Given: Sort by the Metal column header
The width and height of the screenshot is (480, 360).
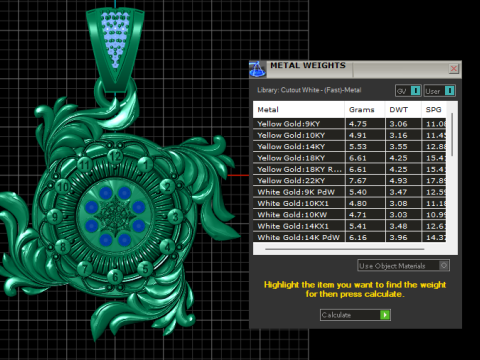Looking at the screenshot, I should coord(299,110).
